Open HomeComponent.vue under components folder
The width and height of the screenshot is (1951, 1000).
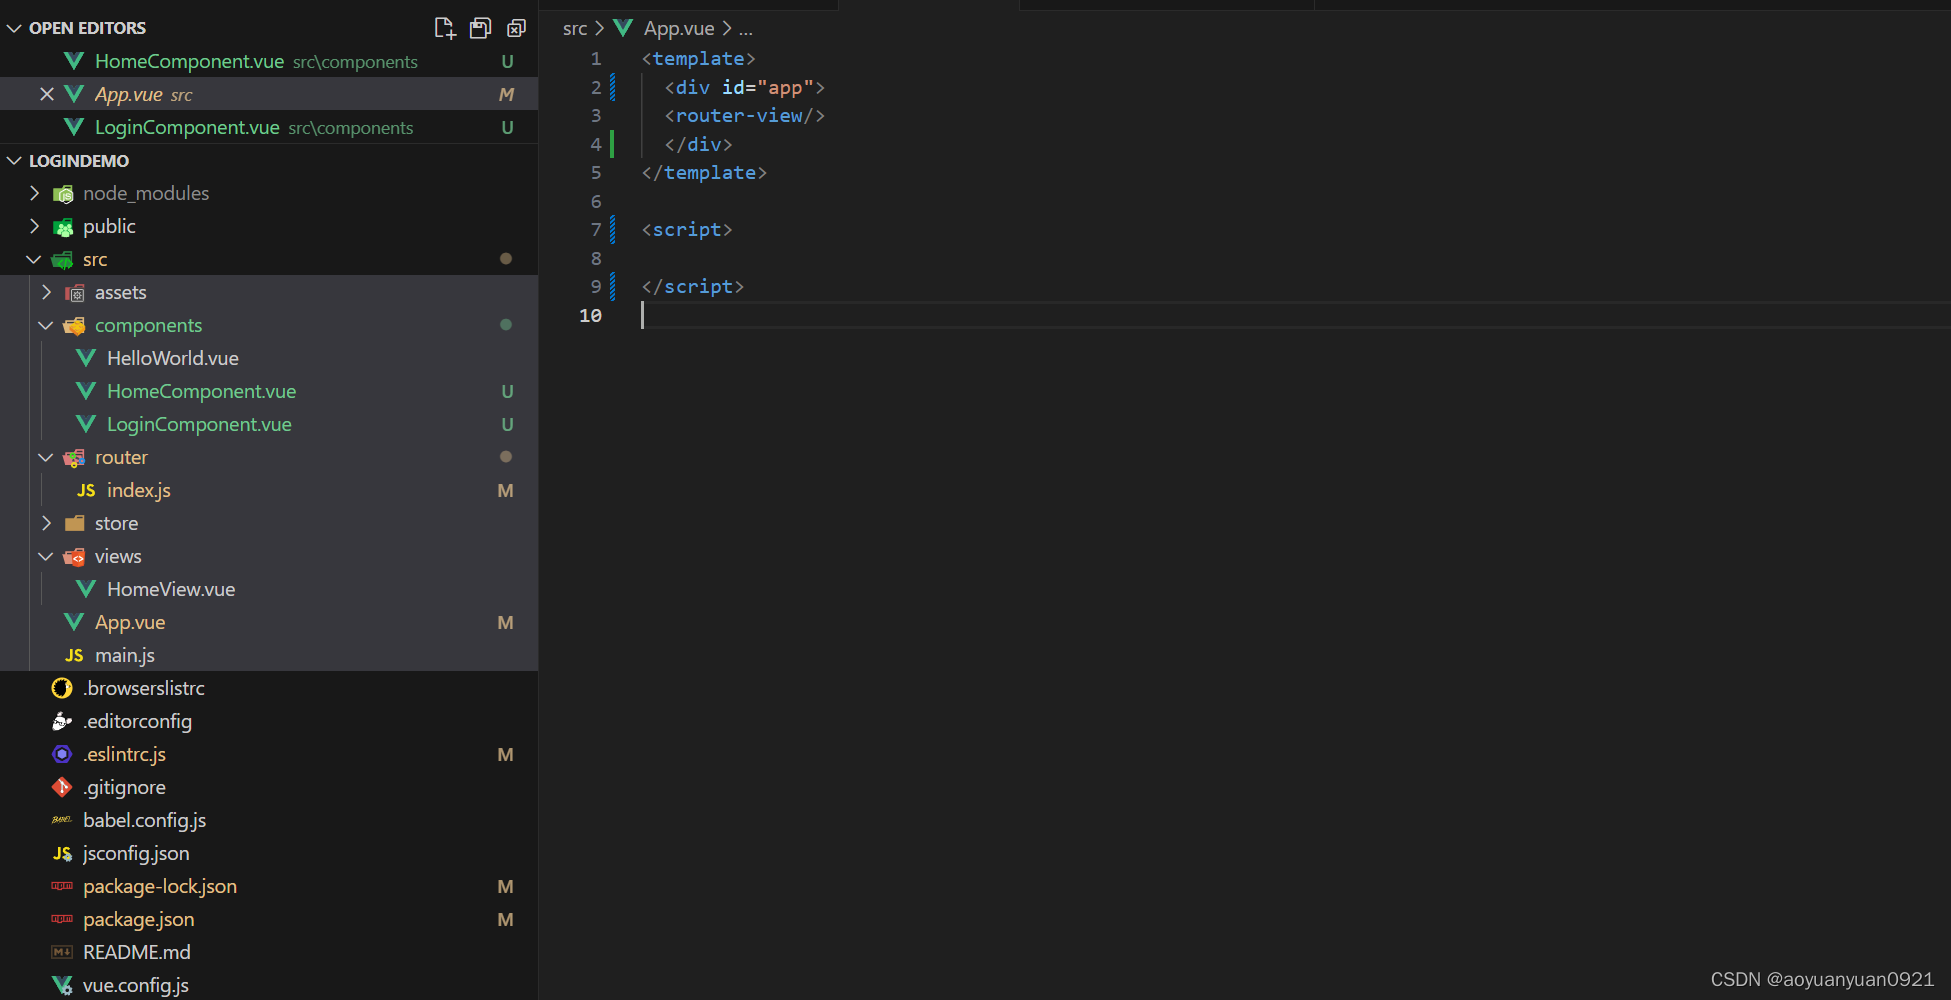tap(269, 391)
